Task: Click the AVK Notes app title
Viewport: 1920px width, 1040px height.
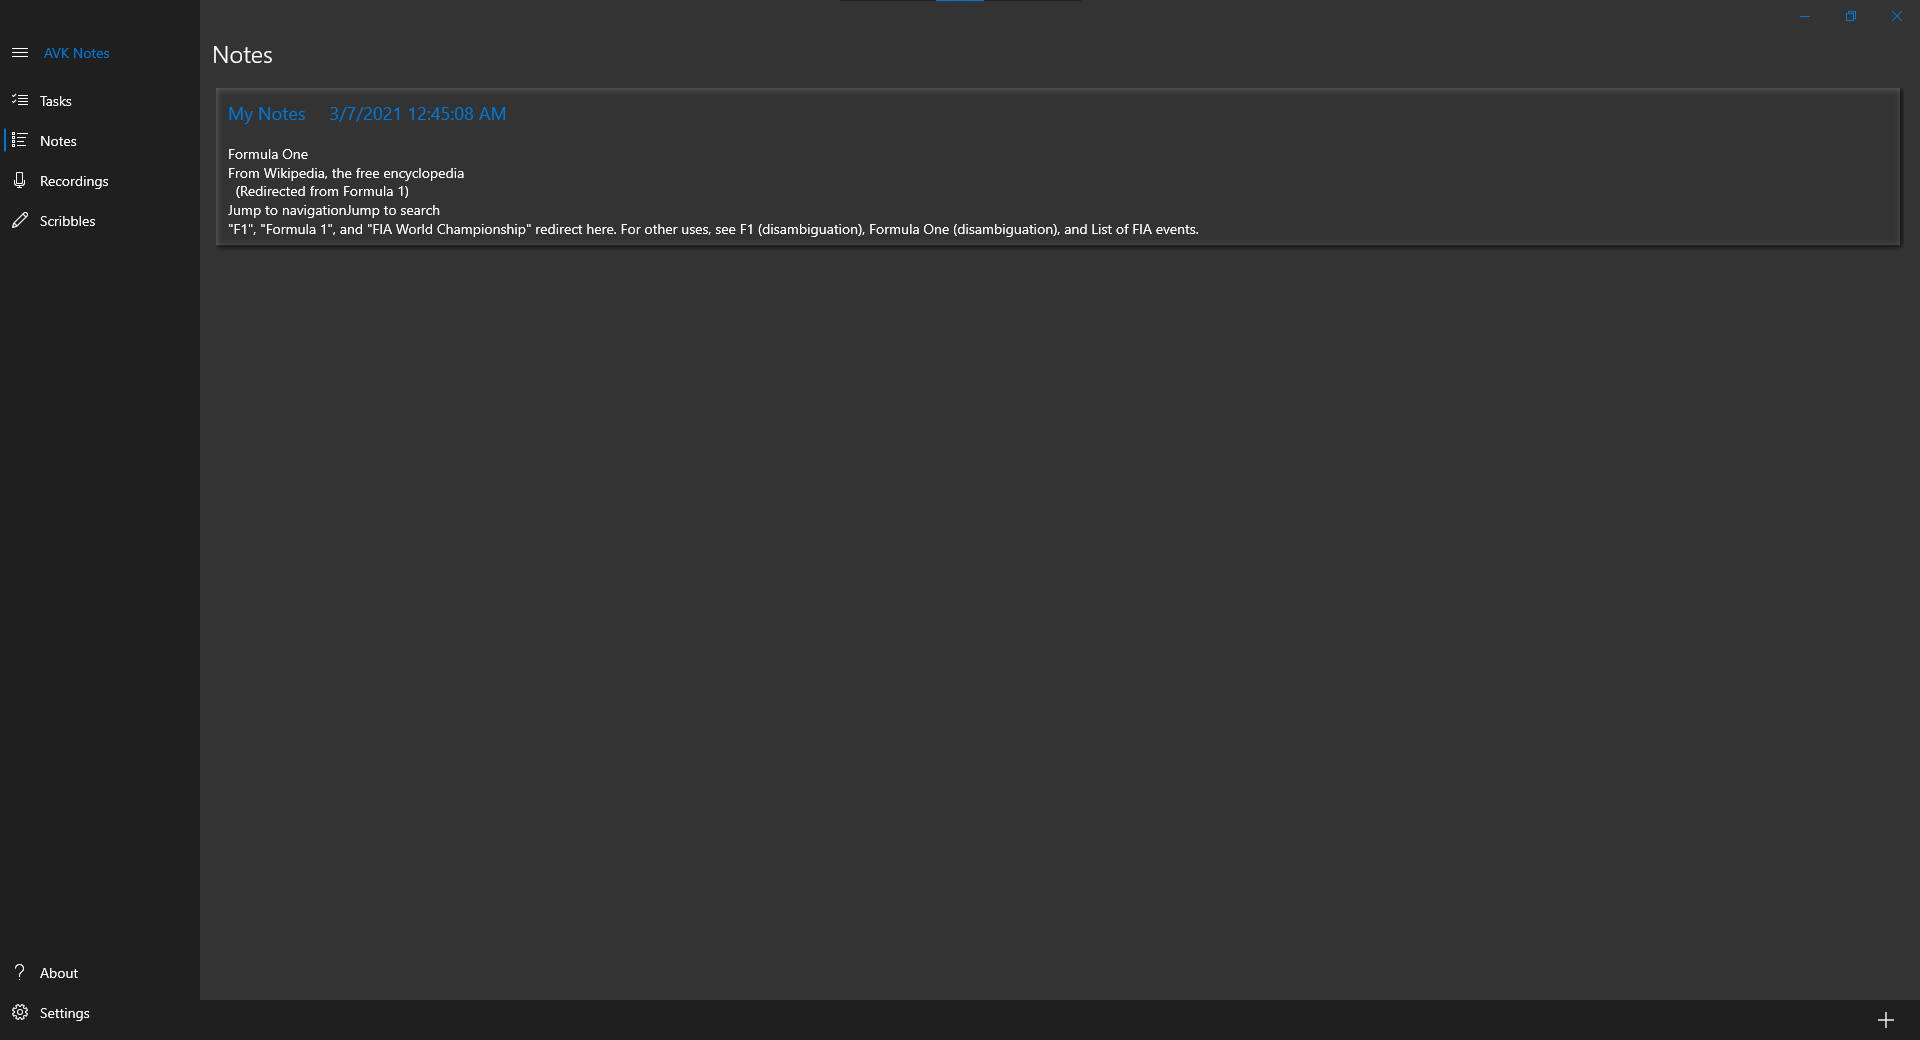Action: point(77,53)
